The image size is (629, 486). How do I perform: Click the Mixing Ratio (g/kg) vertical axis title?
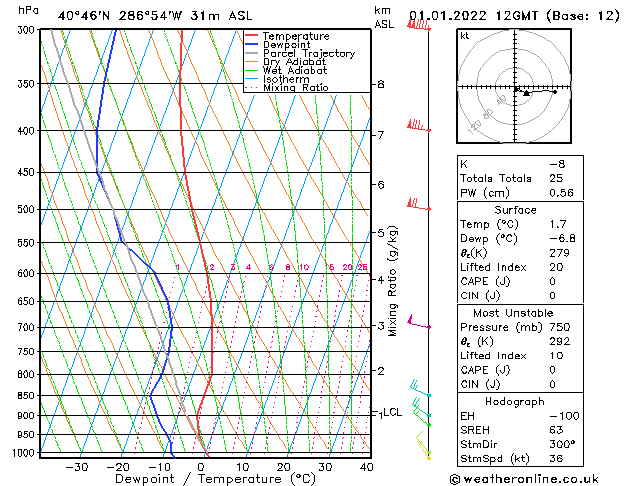(392, 281)
